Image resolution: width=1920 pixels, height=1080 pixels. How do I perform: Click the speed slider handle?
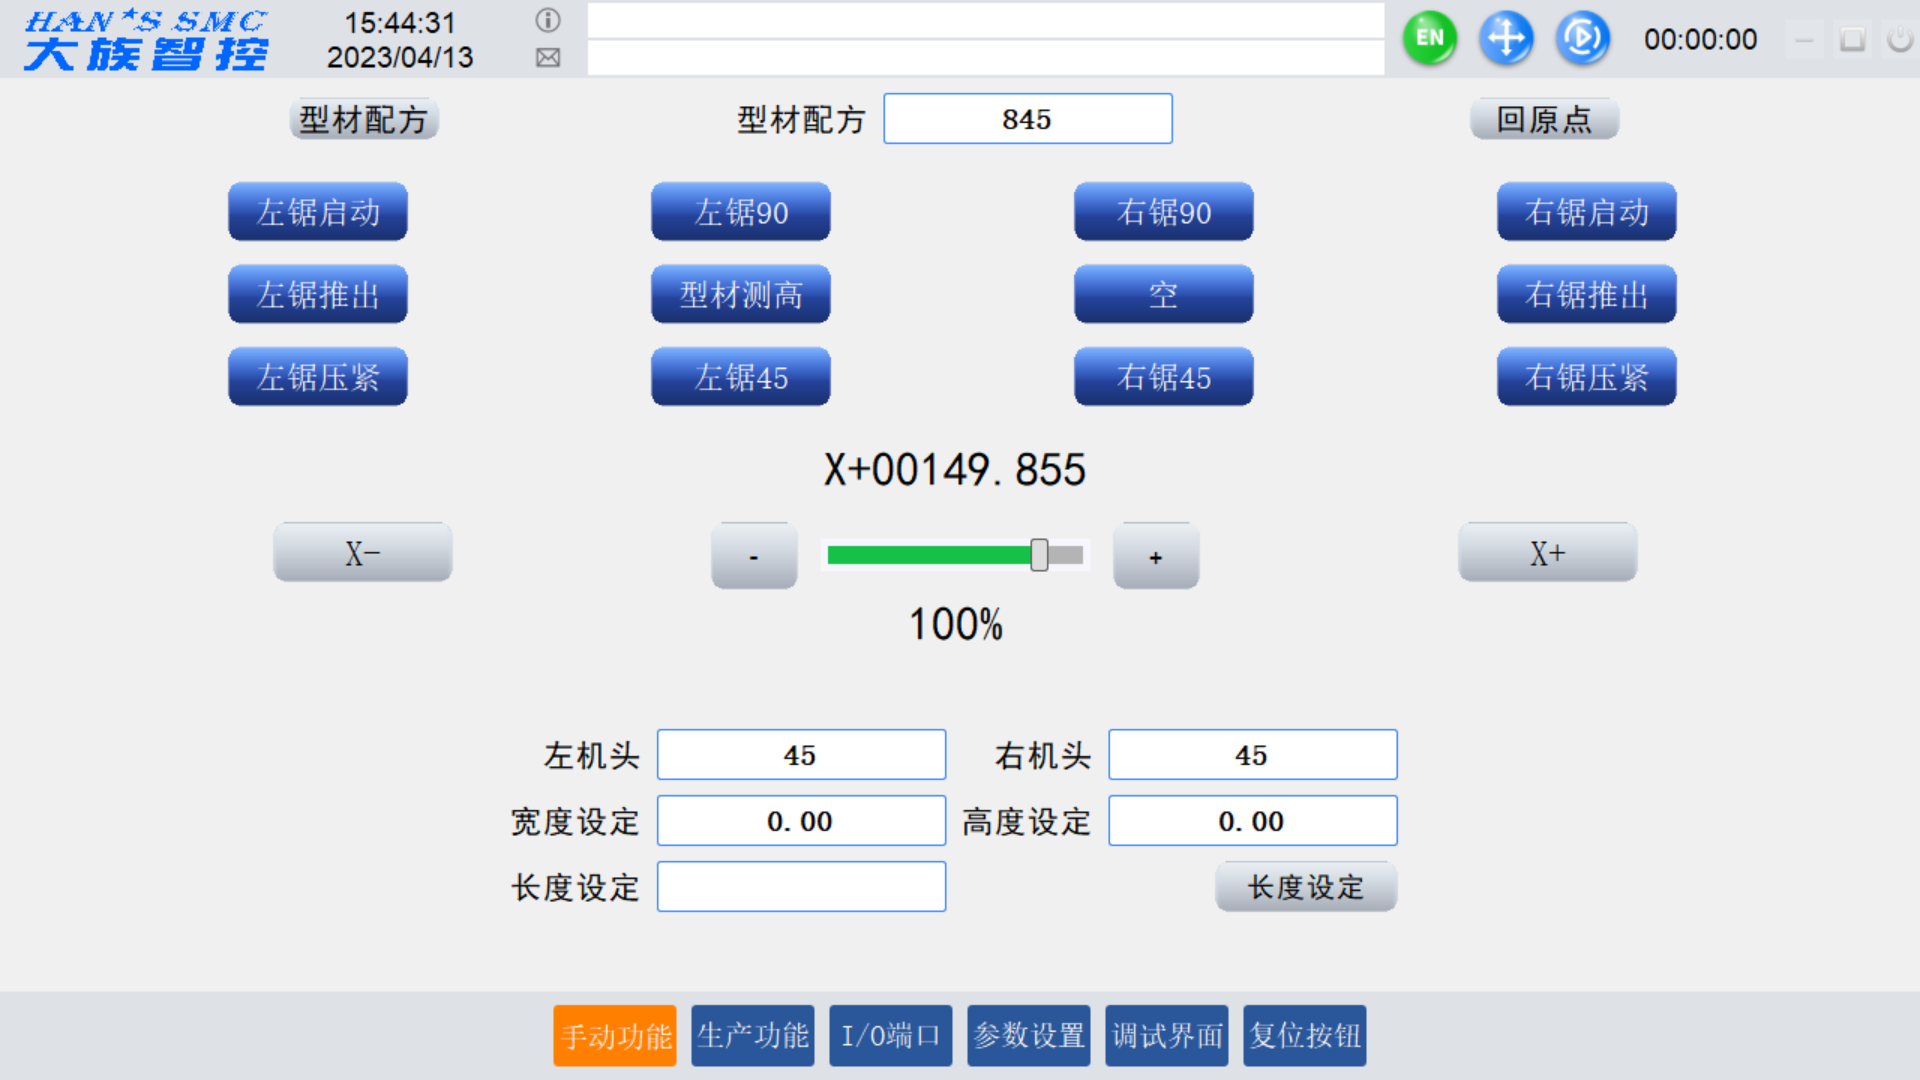(x=1040, y=555)
